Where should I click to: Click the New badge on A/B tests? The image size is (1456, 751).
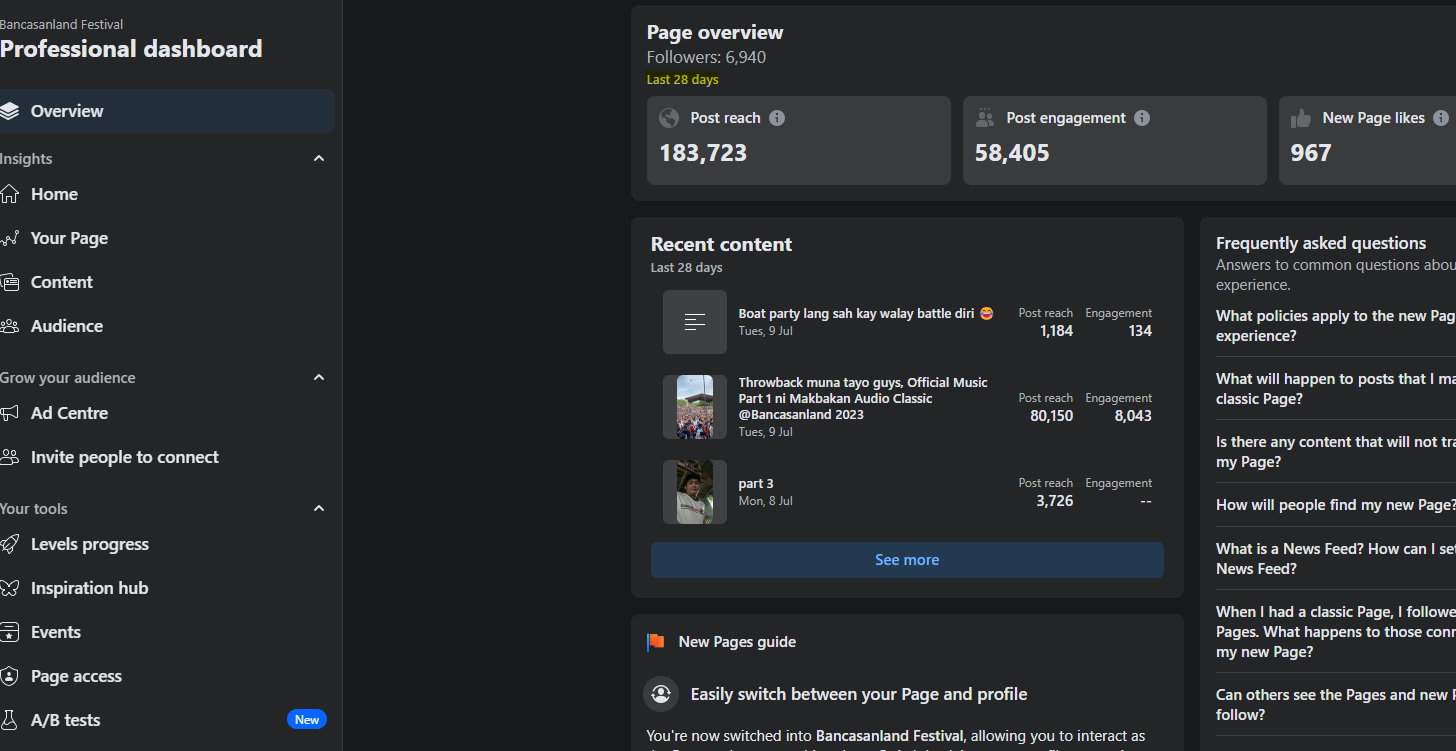[x=307, y=720]
